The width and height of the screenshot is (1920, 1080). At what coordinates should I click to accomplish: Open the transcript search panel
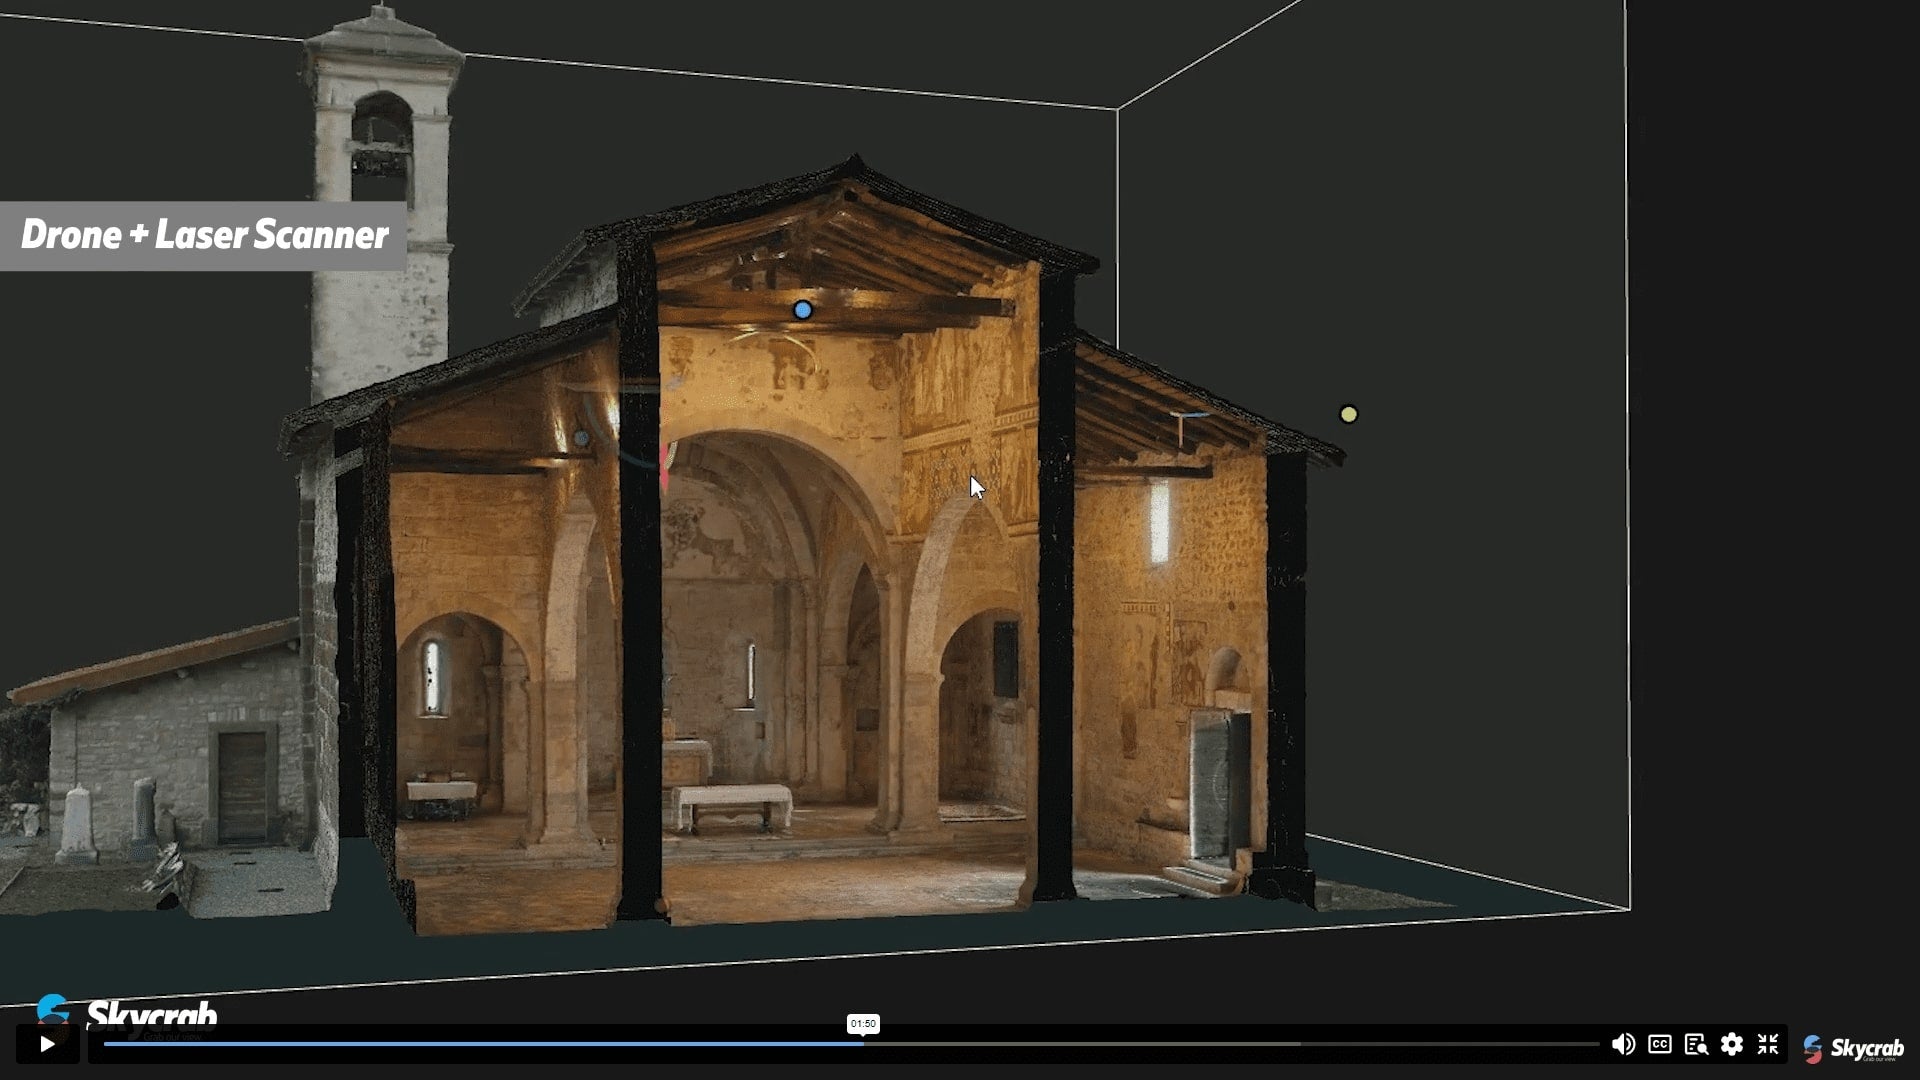coord(1696,1044)
